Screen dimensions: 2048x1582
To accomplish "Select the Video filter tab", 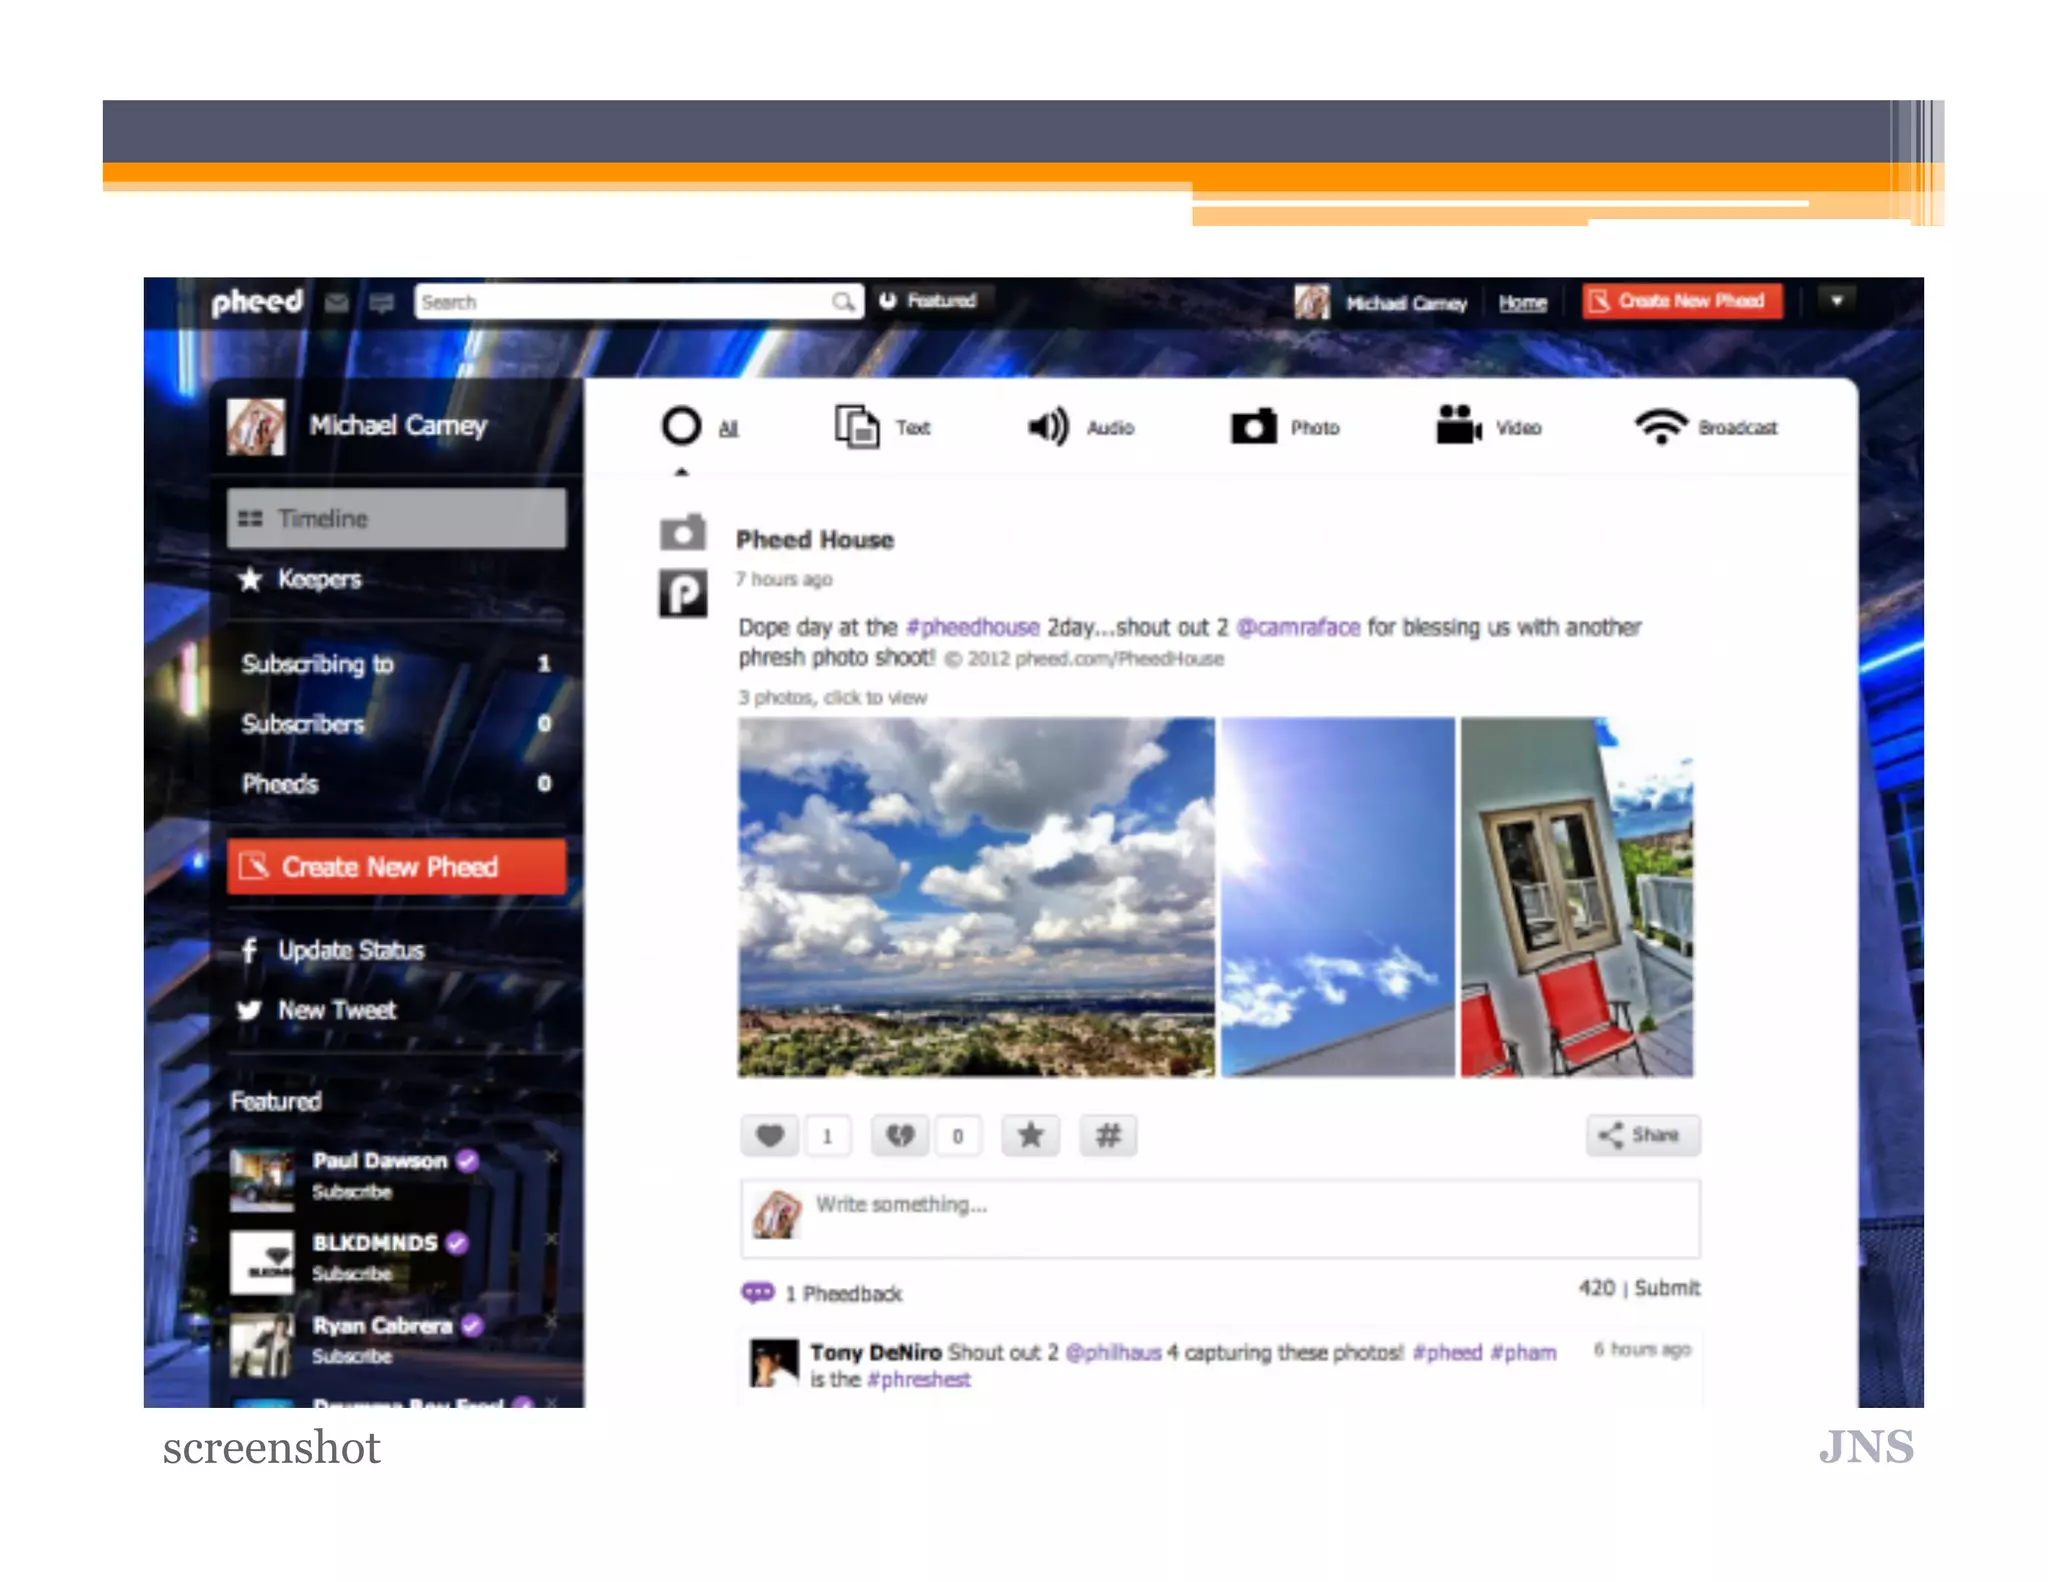I will point(1488,427).
